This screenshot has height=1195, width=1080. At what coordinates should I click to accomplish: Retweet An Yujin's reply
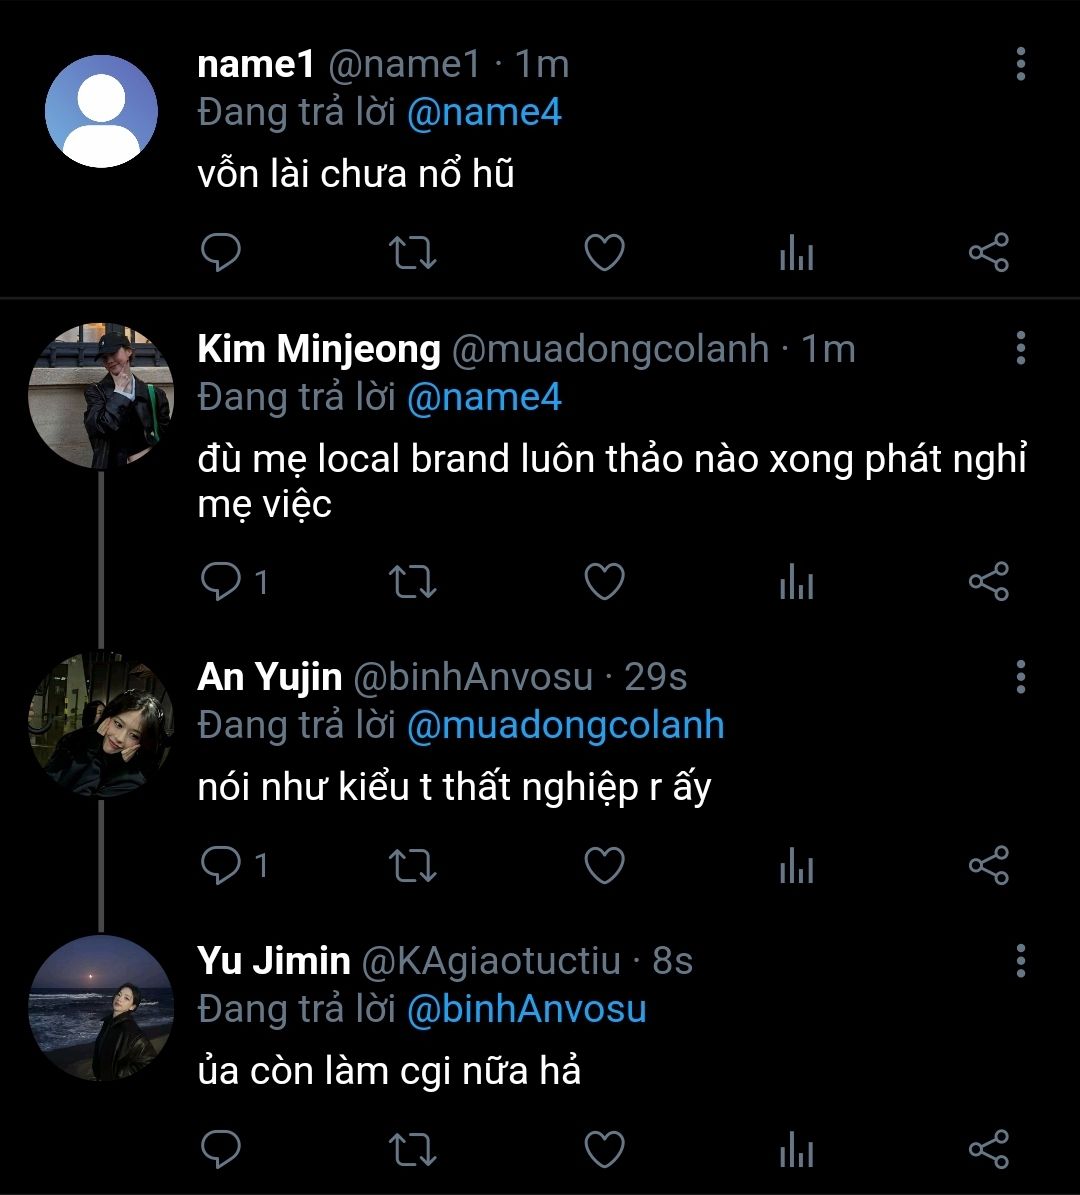pos(411,866)
